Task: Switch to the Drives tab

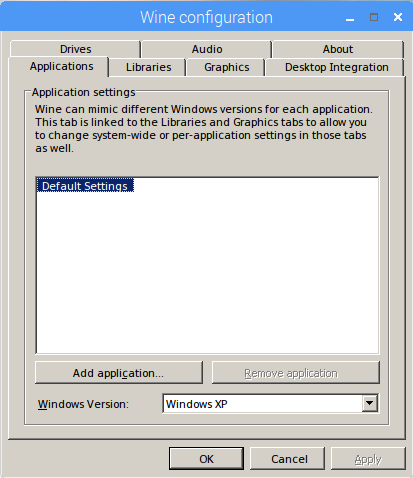Action: click(75, 49)
